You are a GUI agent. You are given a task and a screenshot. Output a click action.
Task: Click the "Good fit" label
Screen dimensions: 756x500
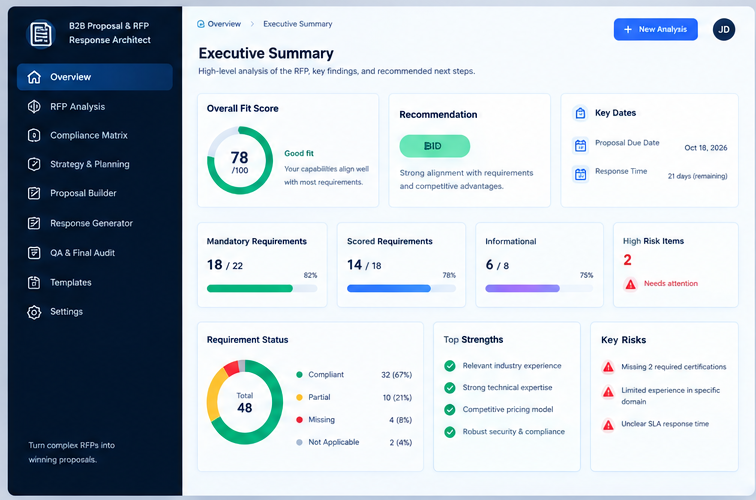[299, 153]
